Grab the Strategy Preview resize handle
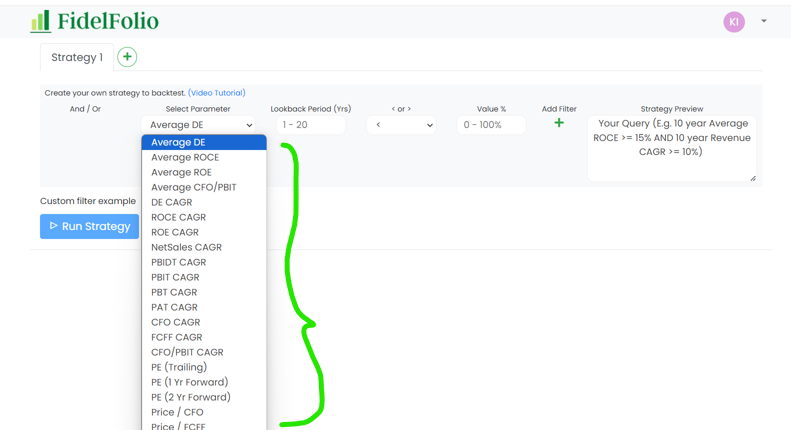791x430 pixels. pos(753,178)
